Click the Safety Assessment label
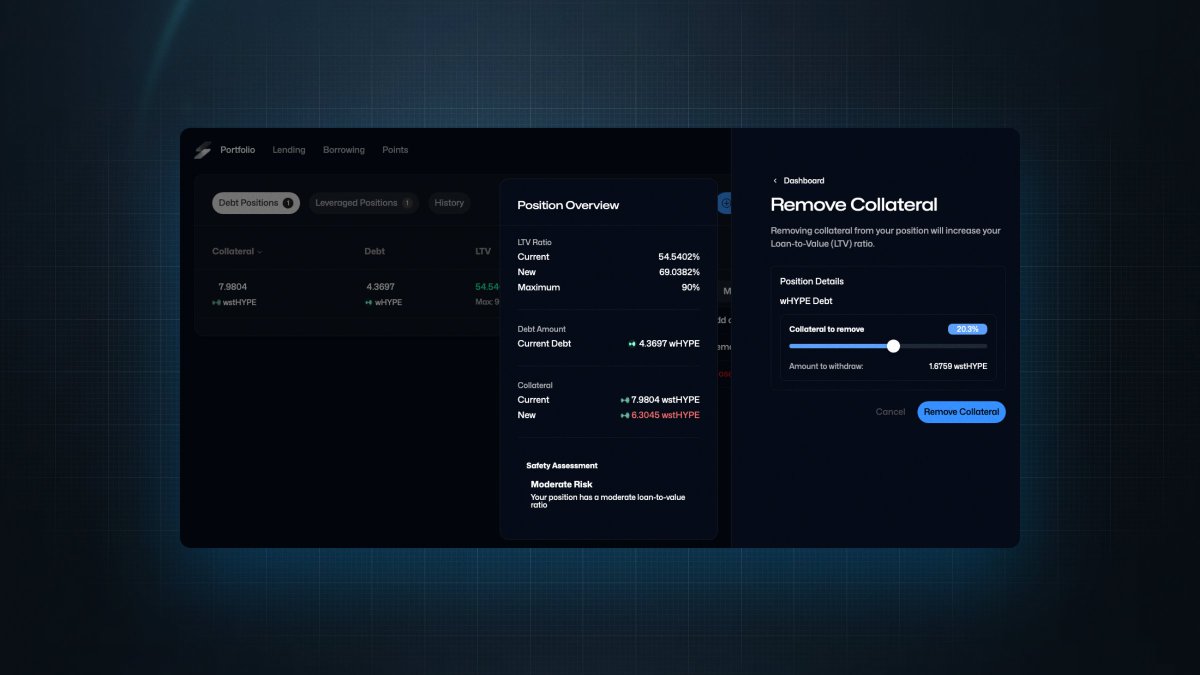Image resolution: width=1200 pixels, height=675 pixels. (562, 466)
